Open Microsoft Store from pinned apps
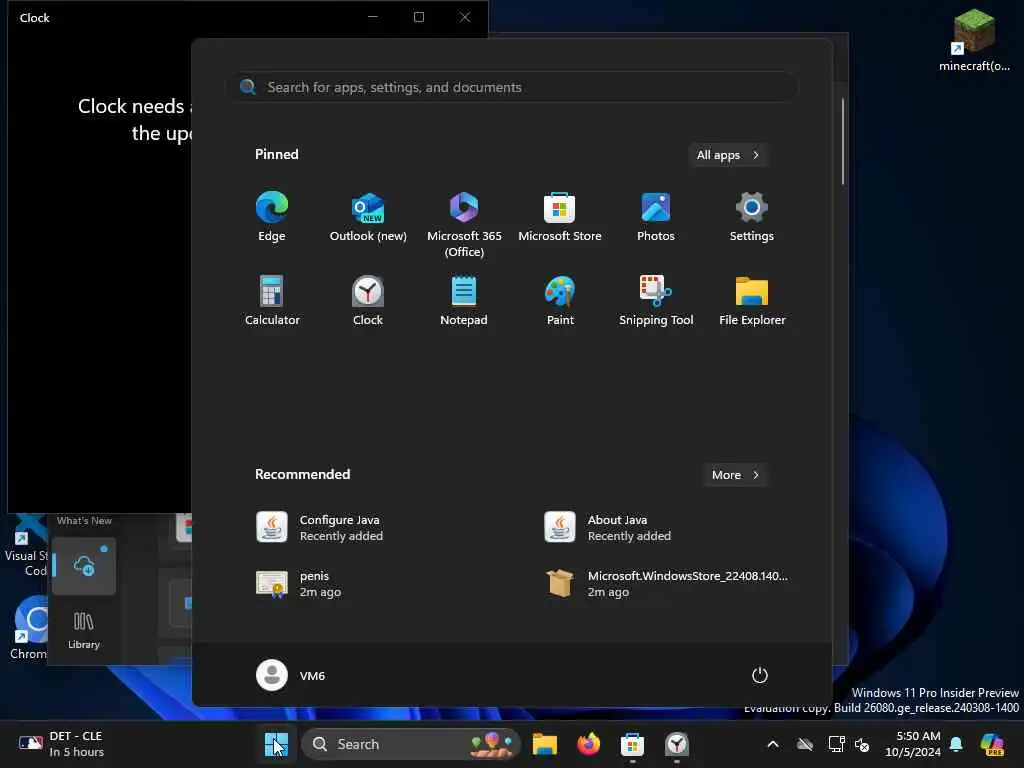The width and height of the screenshot is (1024, 768). point(560,217)
